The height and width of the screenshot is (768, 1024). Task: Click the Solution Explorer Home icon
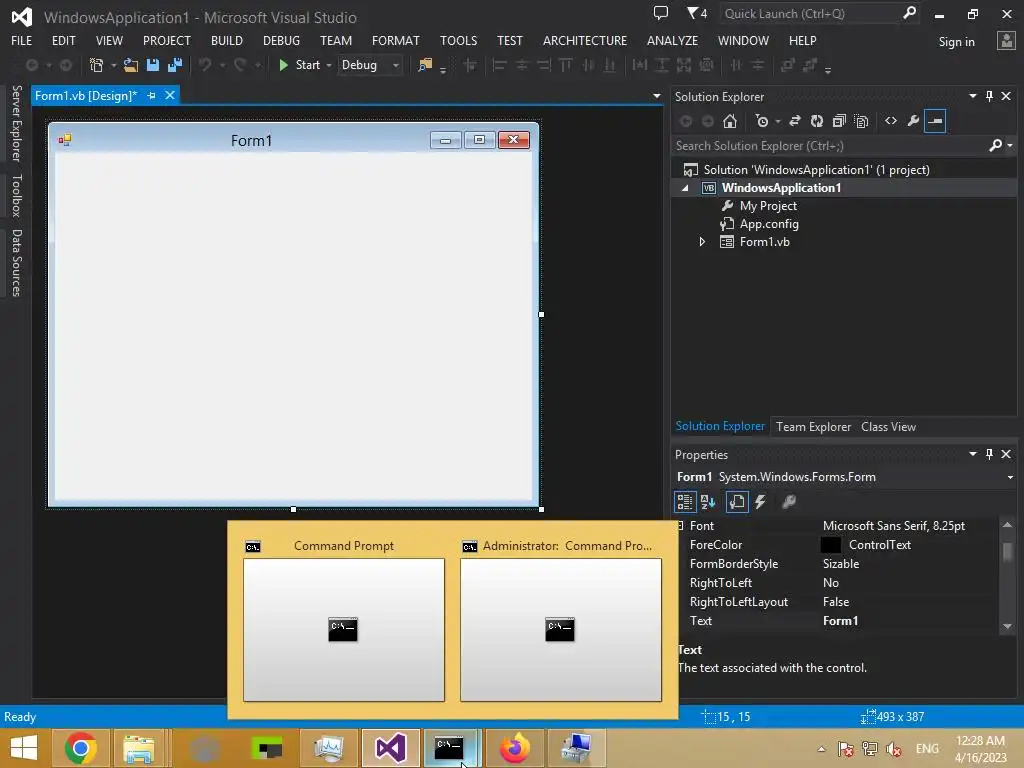tap(729, 121)
